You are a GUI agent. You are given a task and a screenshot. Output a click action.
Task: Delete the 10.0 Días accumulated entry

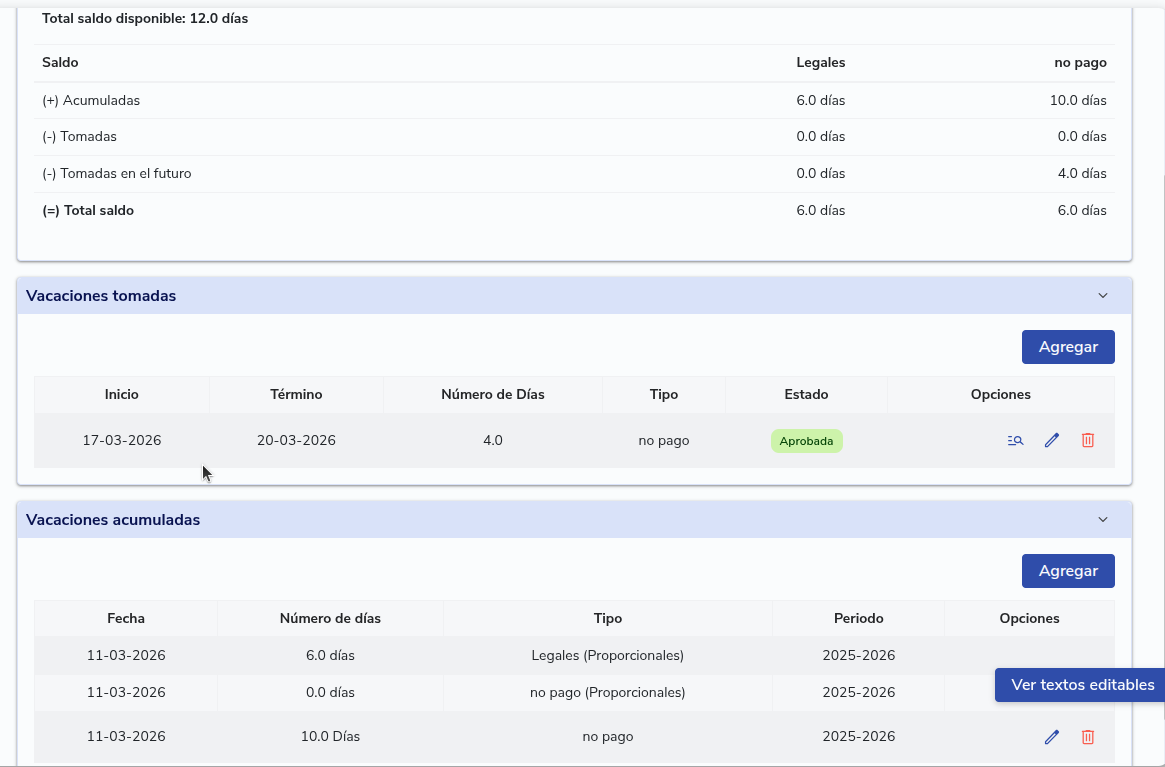pyautogui.click(x=1088, y=737)
